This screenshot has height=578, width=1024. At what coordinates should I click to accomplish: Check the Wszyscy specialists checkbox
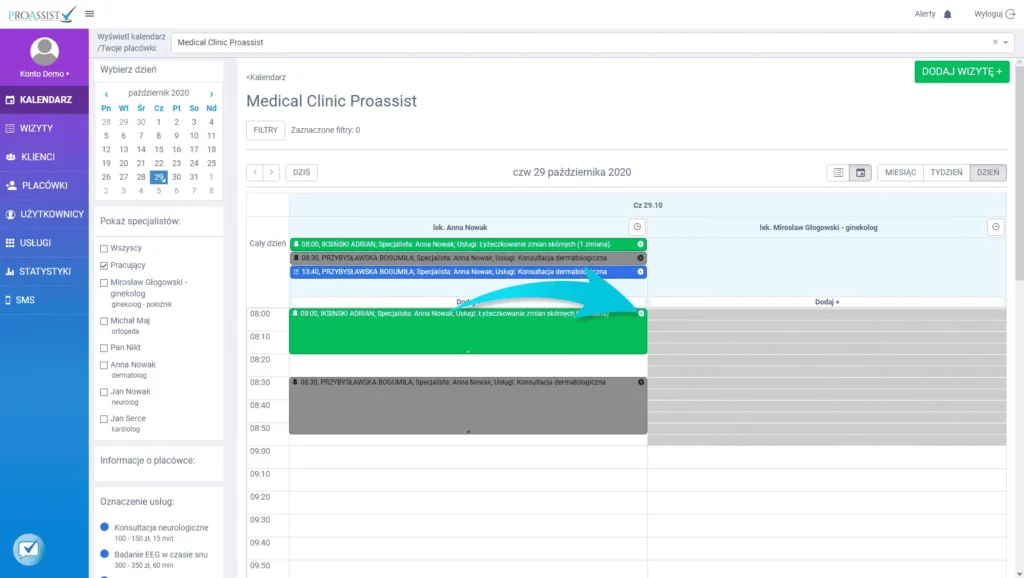point(104,247)
